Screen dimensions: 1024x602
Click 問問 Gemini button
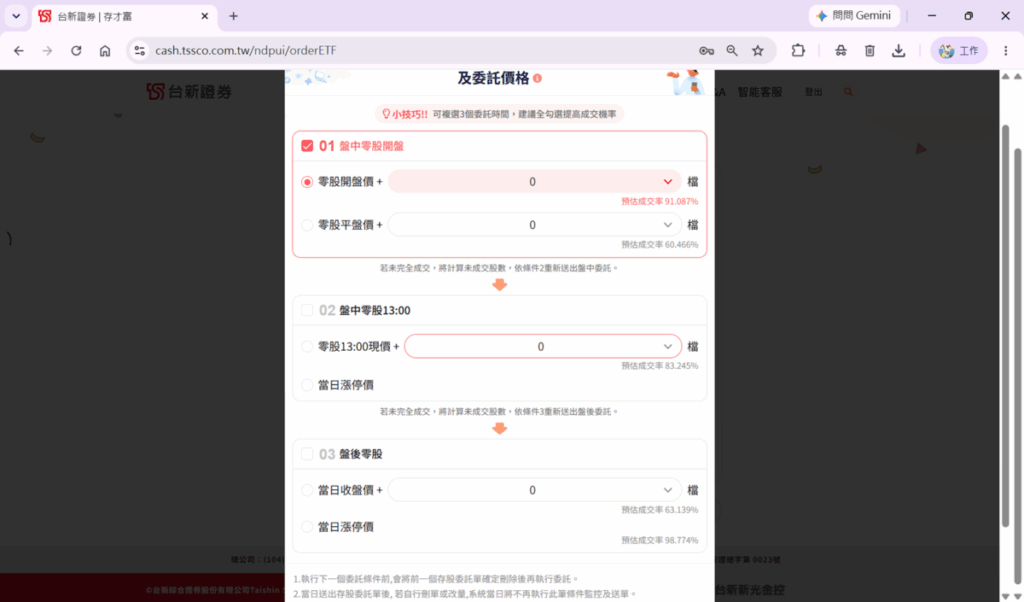pos(854,16)
